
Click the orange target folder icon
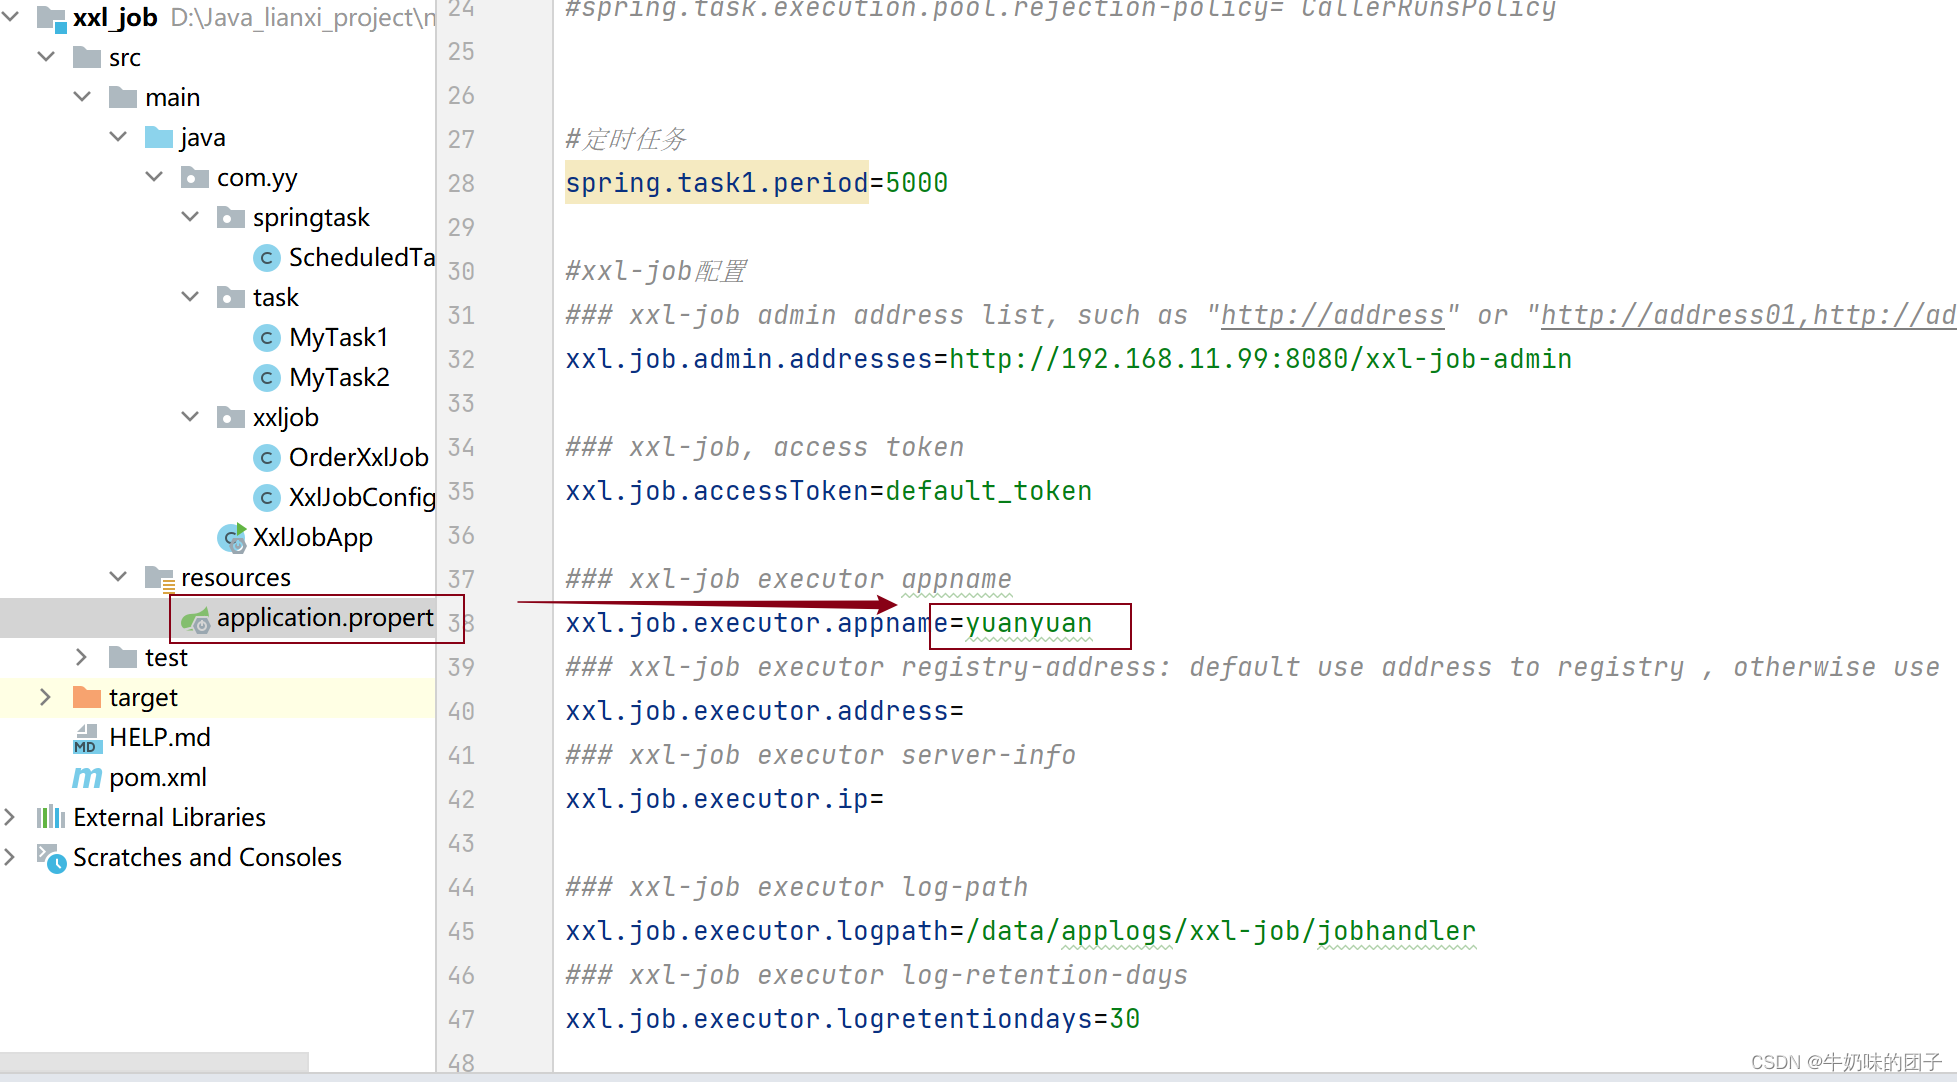87,698
